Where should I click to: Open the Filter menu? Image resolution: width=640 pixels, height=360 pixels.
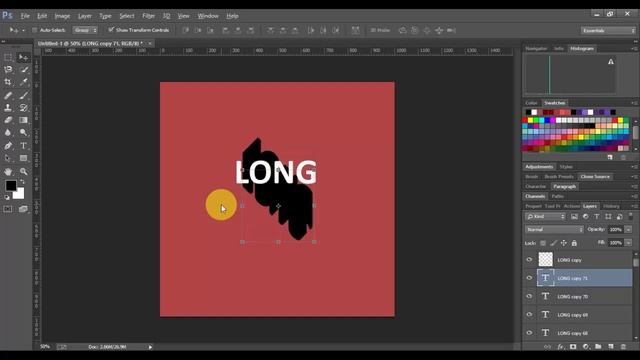pos(149,16)
